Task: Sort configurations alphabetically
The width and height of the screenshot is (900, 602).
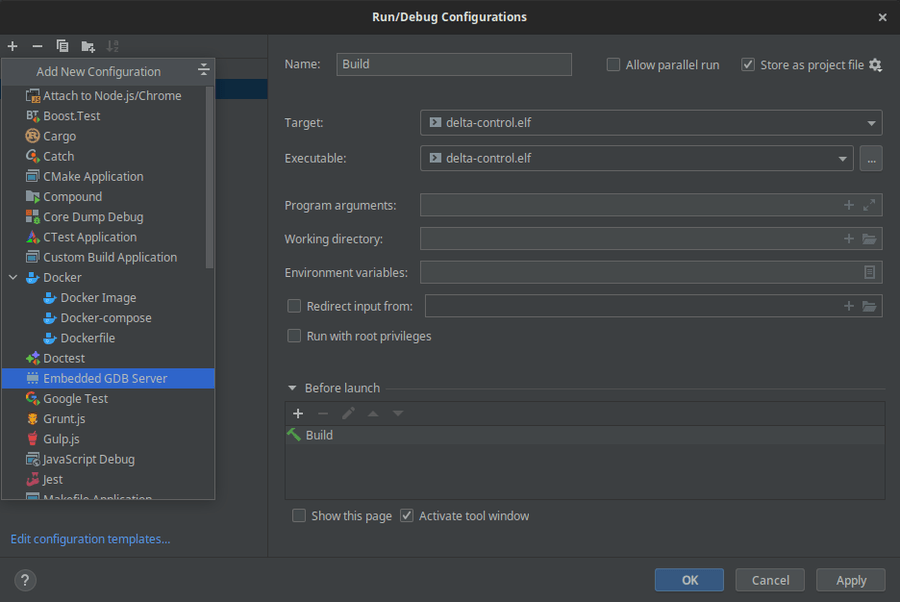Action: pyautogui.click(x=112, y=45)
